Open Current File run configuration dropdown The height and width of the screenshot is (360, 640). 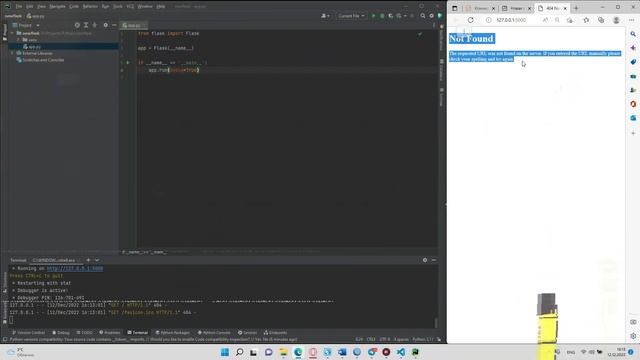[x=351, y=16]
